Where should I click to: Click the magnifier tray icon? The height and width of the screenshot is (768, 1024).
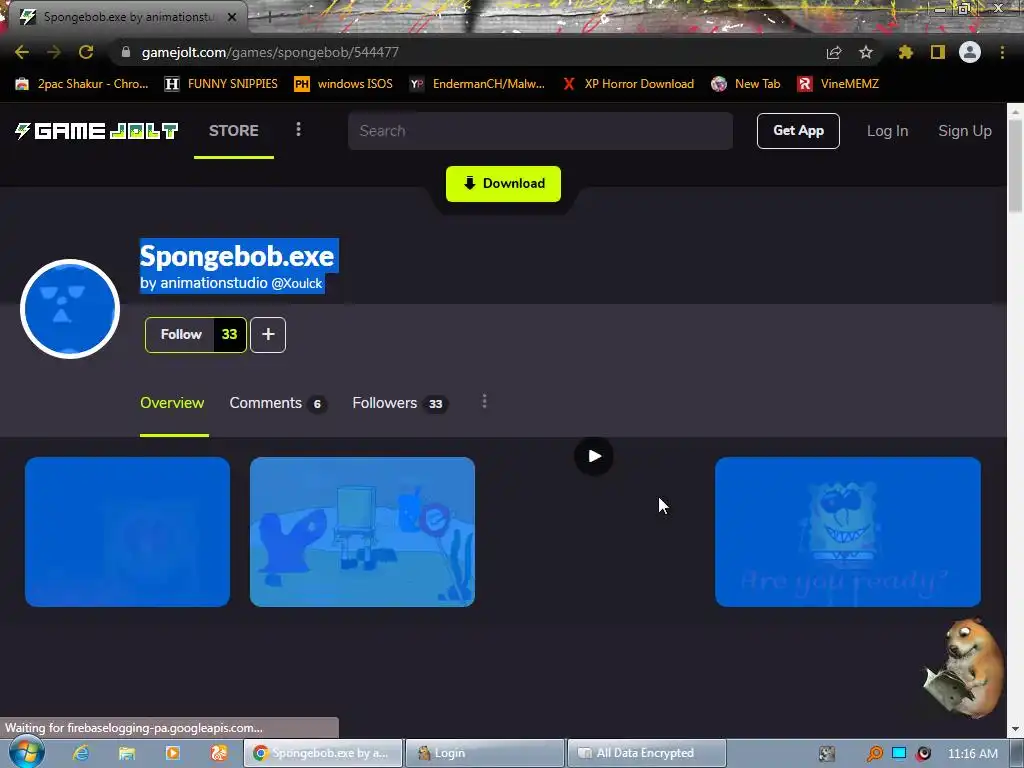[x=874, y=753]
